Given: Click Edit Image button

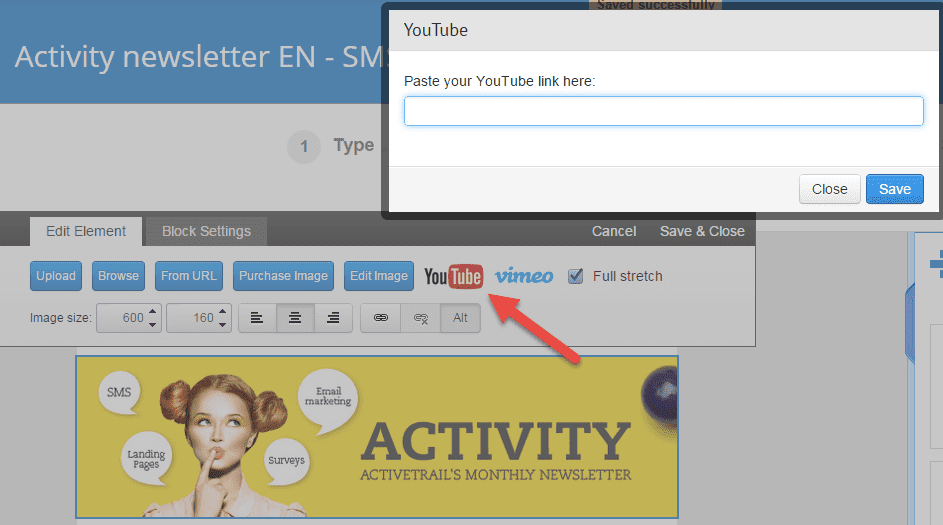Looking at the screenshot, I should (379, 276).
